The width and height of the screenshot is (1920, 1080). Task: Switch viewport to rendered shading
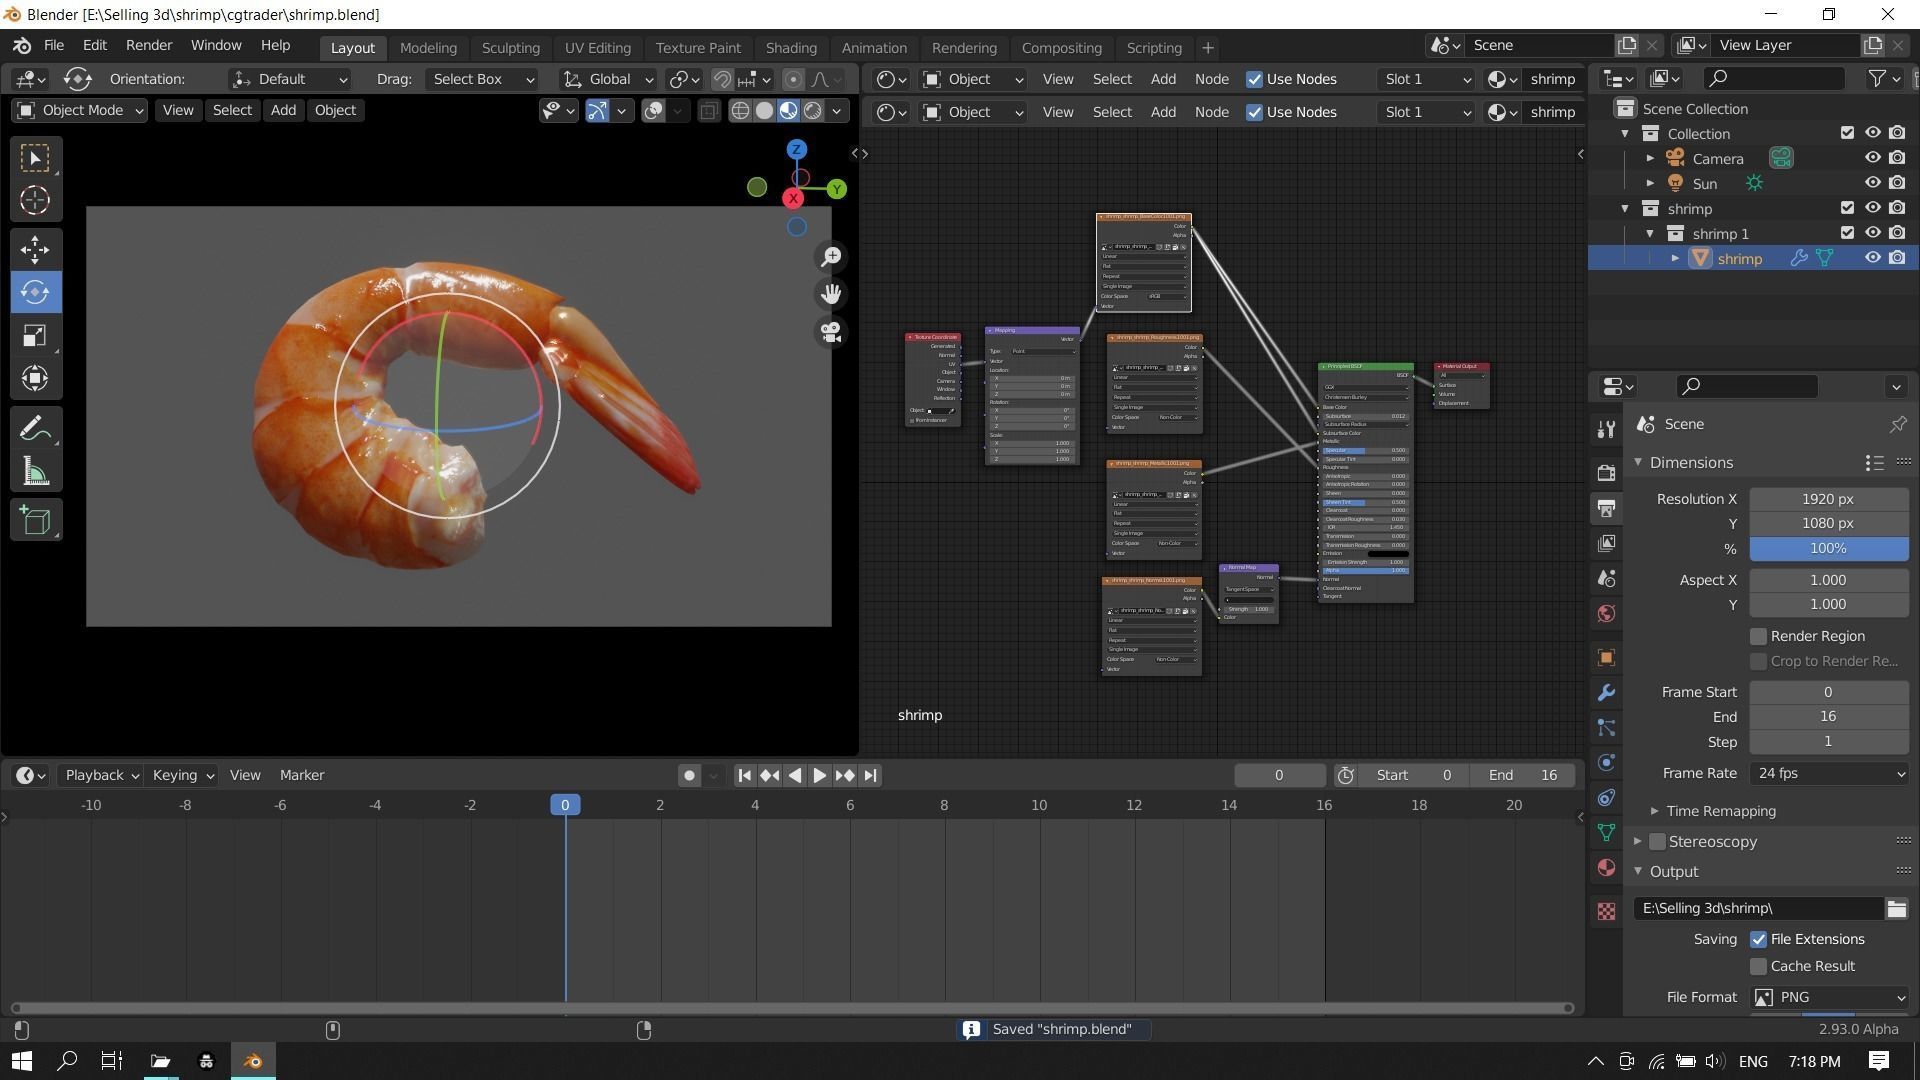pyautogui.click(x=813, y=111)
